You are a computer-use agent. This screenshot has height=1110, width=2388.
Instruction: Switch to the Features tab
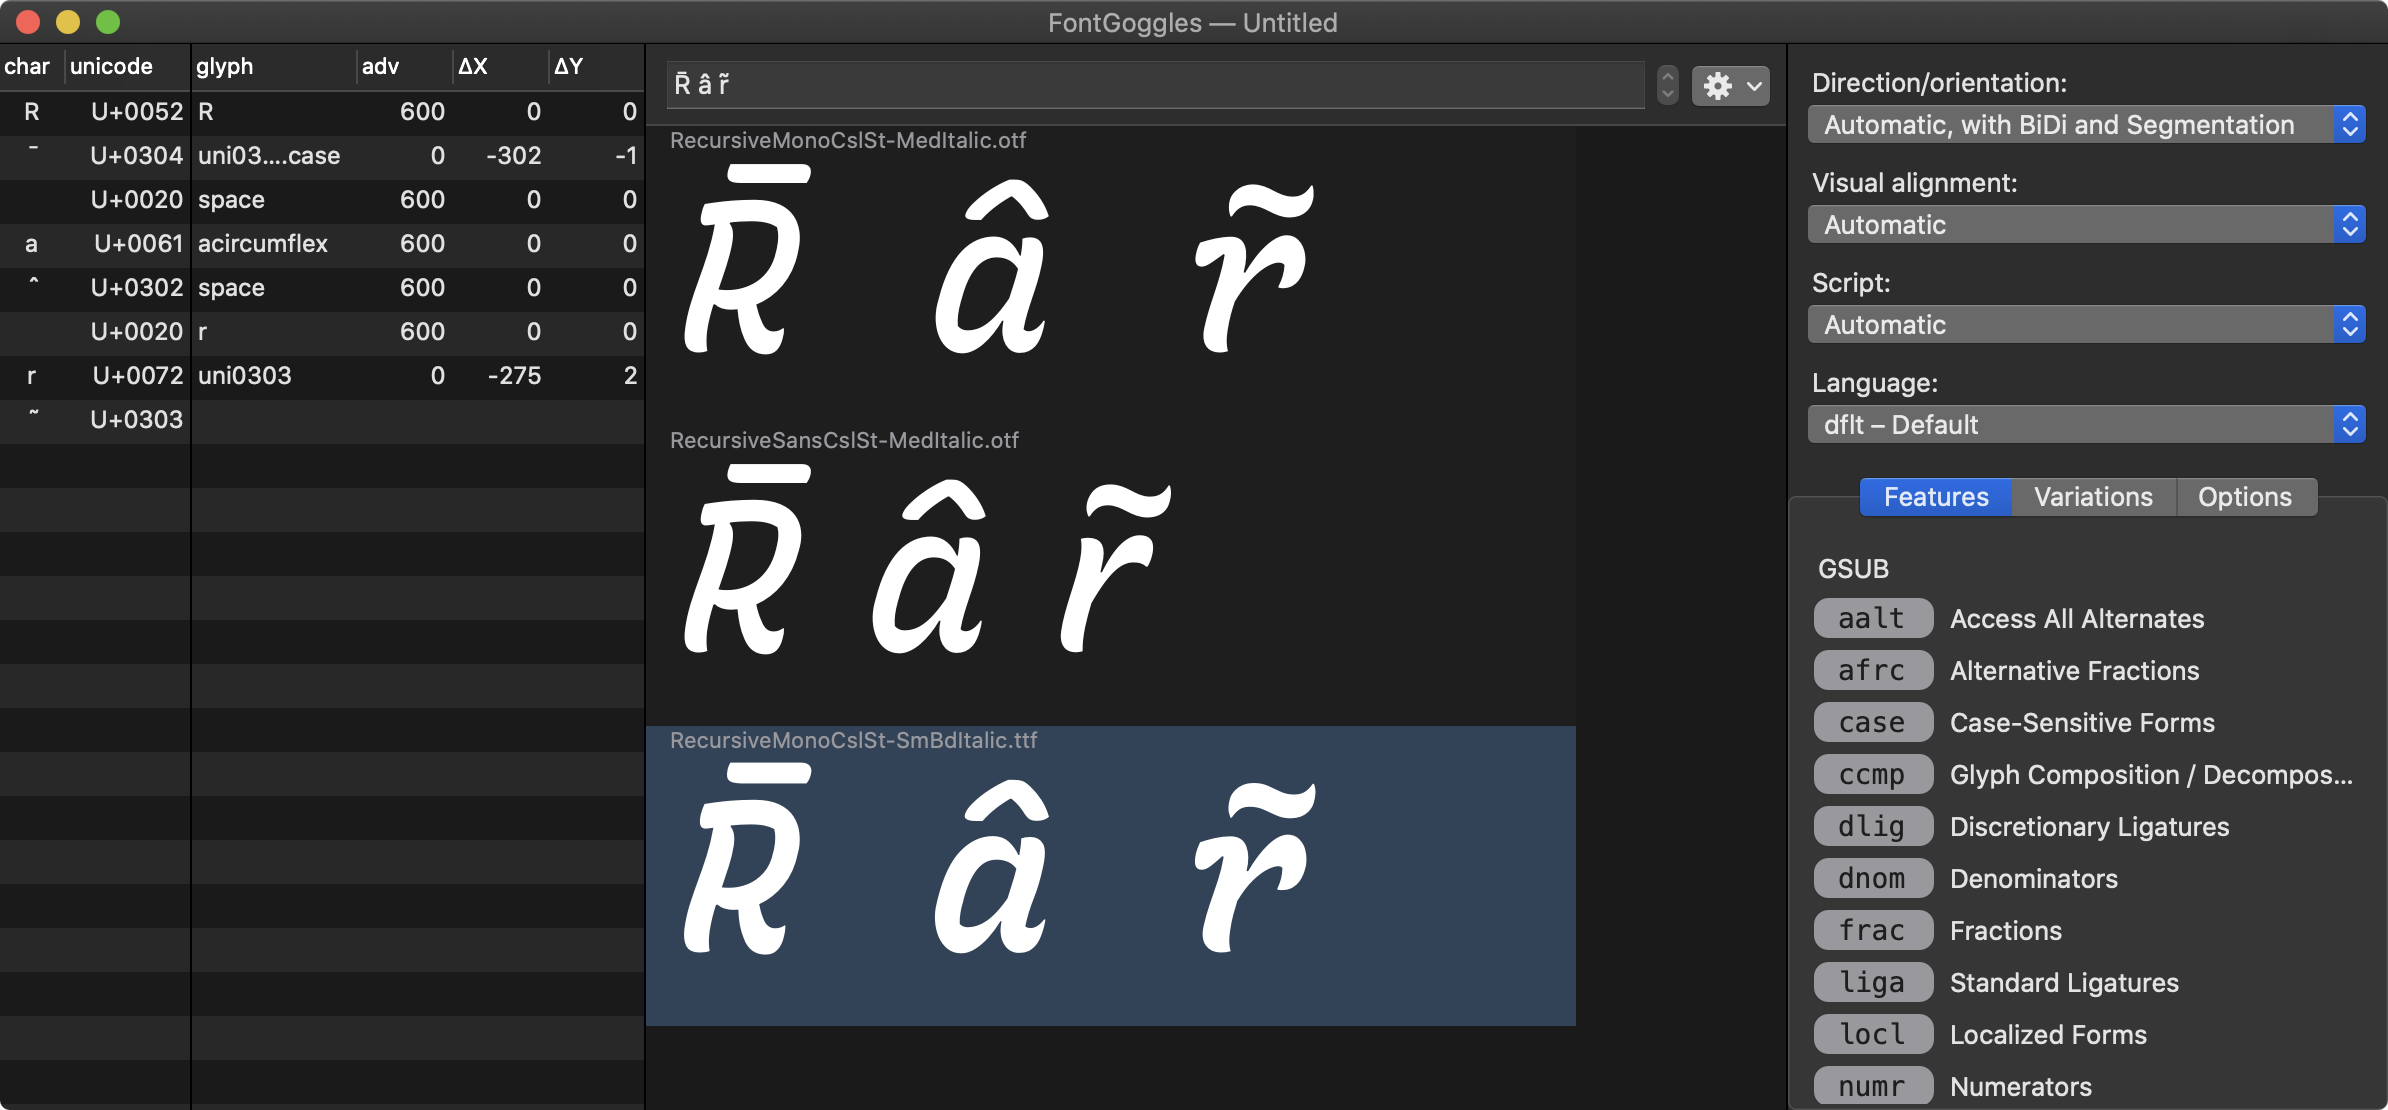[x=1936, y=497]
